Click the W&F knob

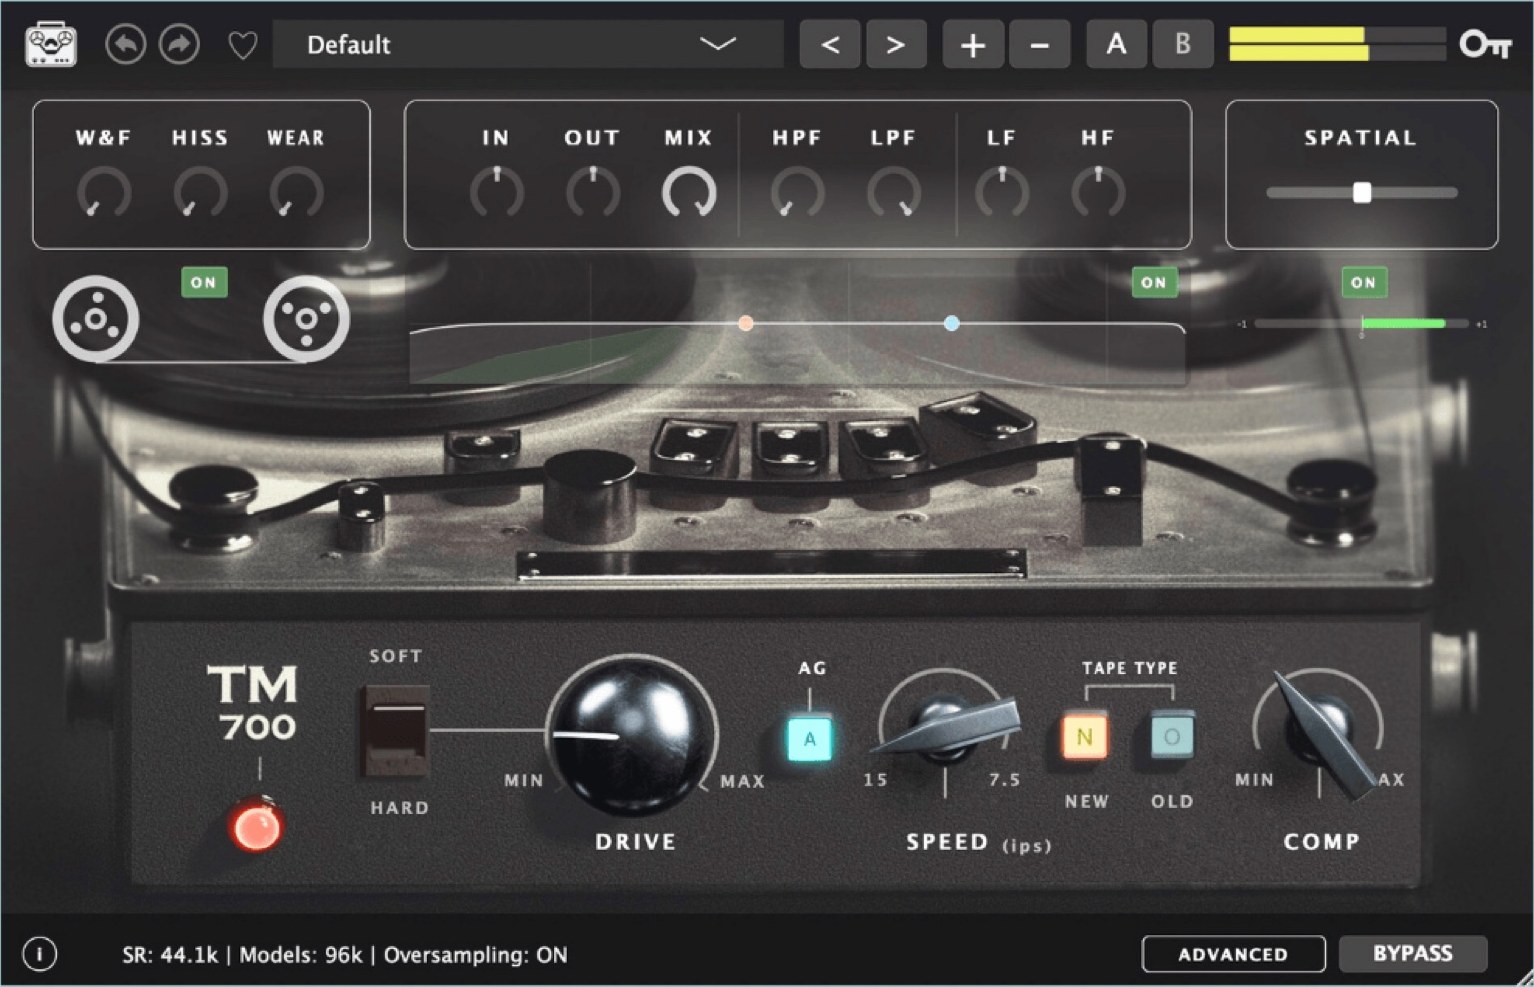[104, 192]
